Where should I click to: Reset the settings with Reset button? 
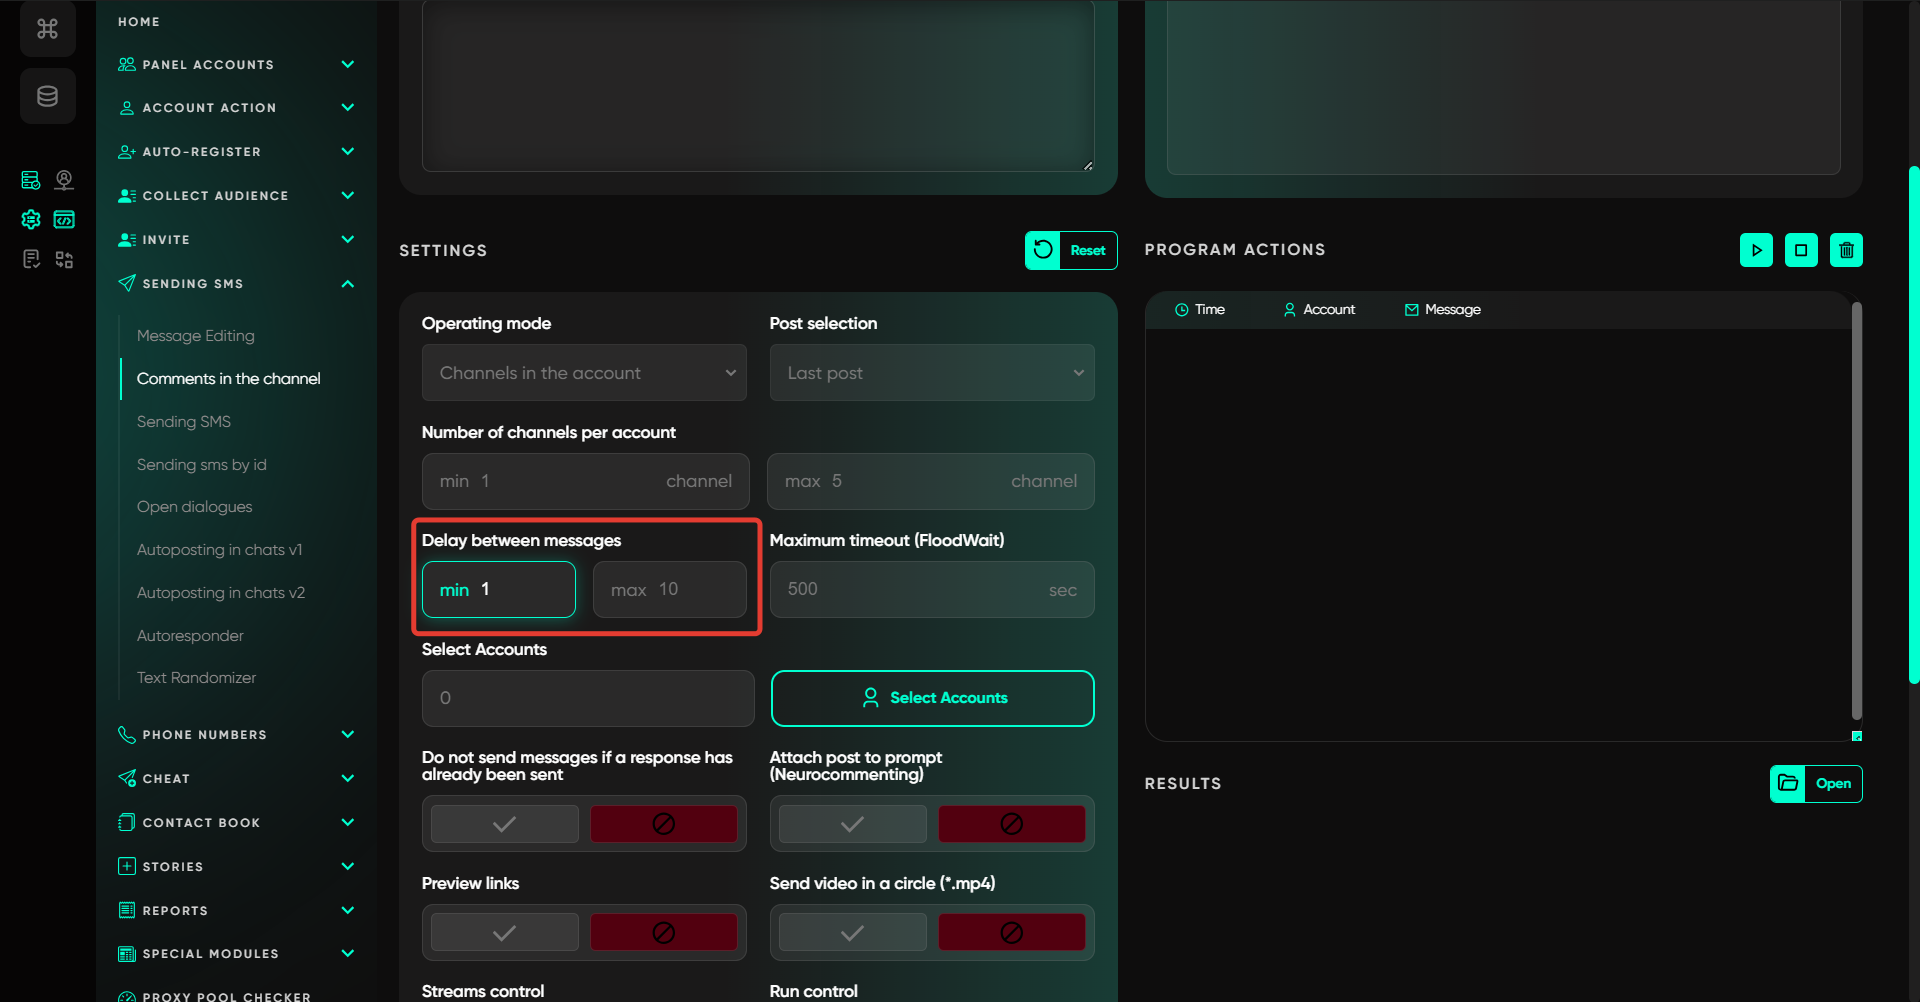click(x=1070, y=250)
